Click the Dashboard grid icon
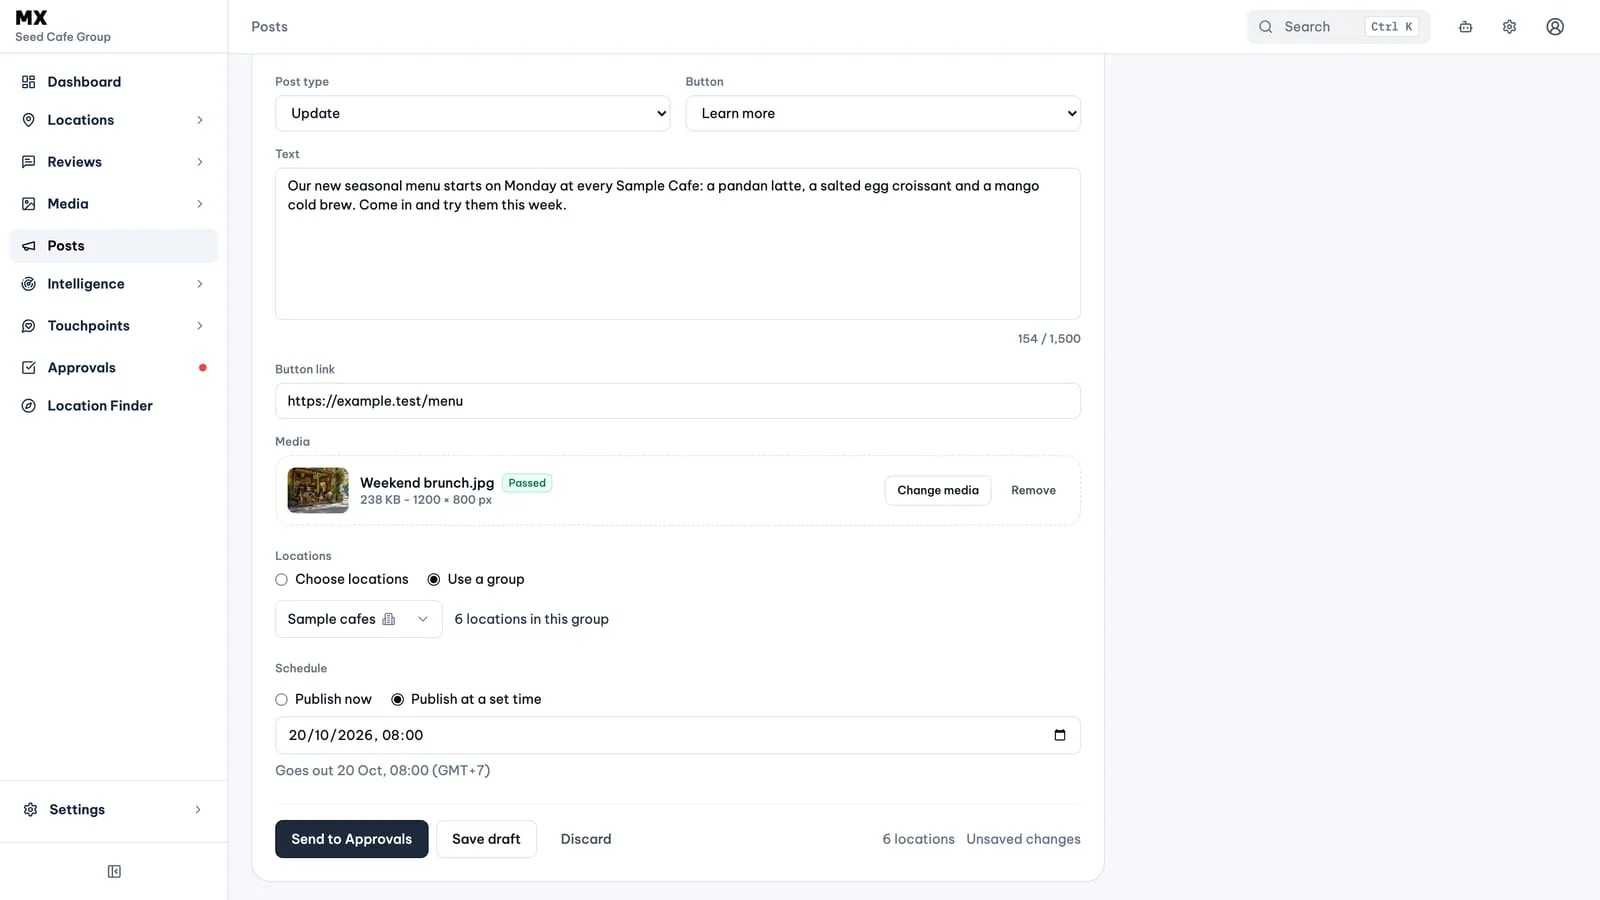Image resolution: width=1600 pixels, height=900 pixels. [x=29, y=82]
